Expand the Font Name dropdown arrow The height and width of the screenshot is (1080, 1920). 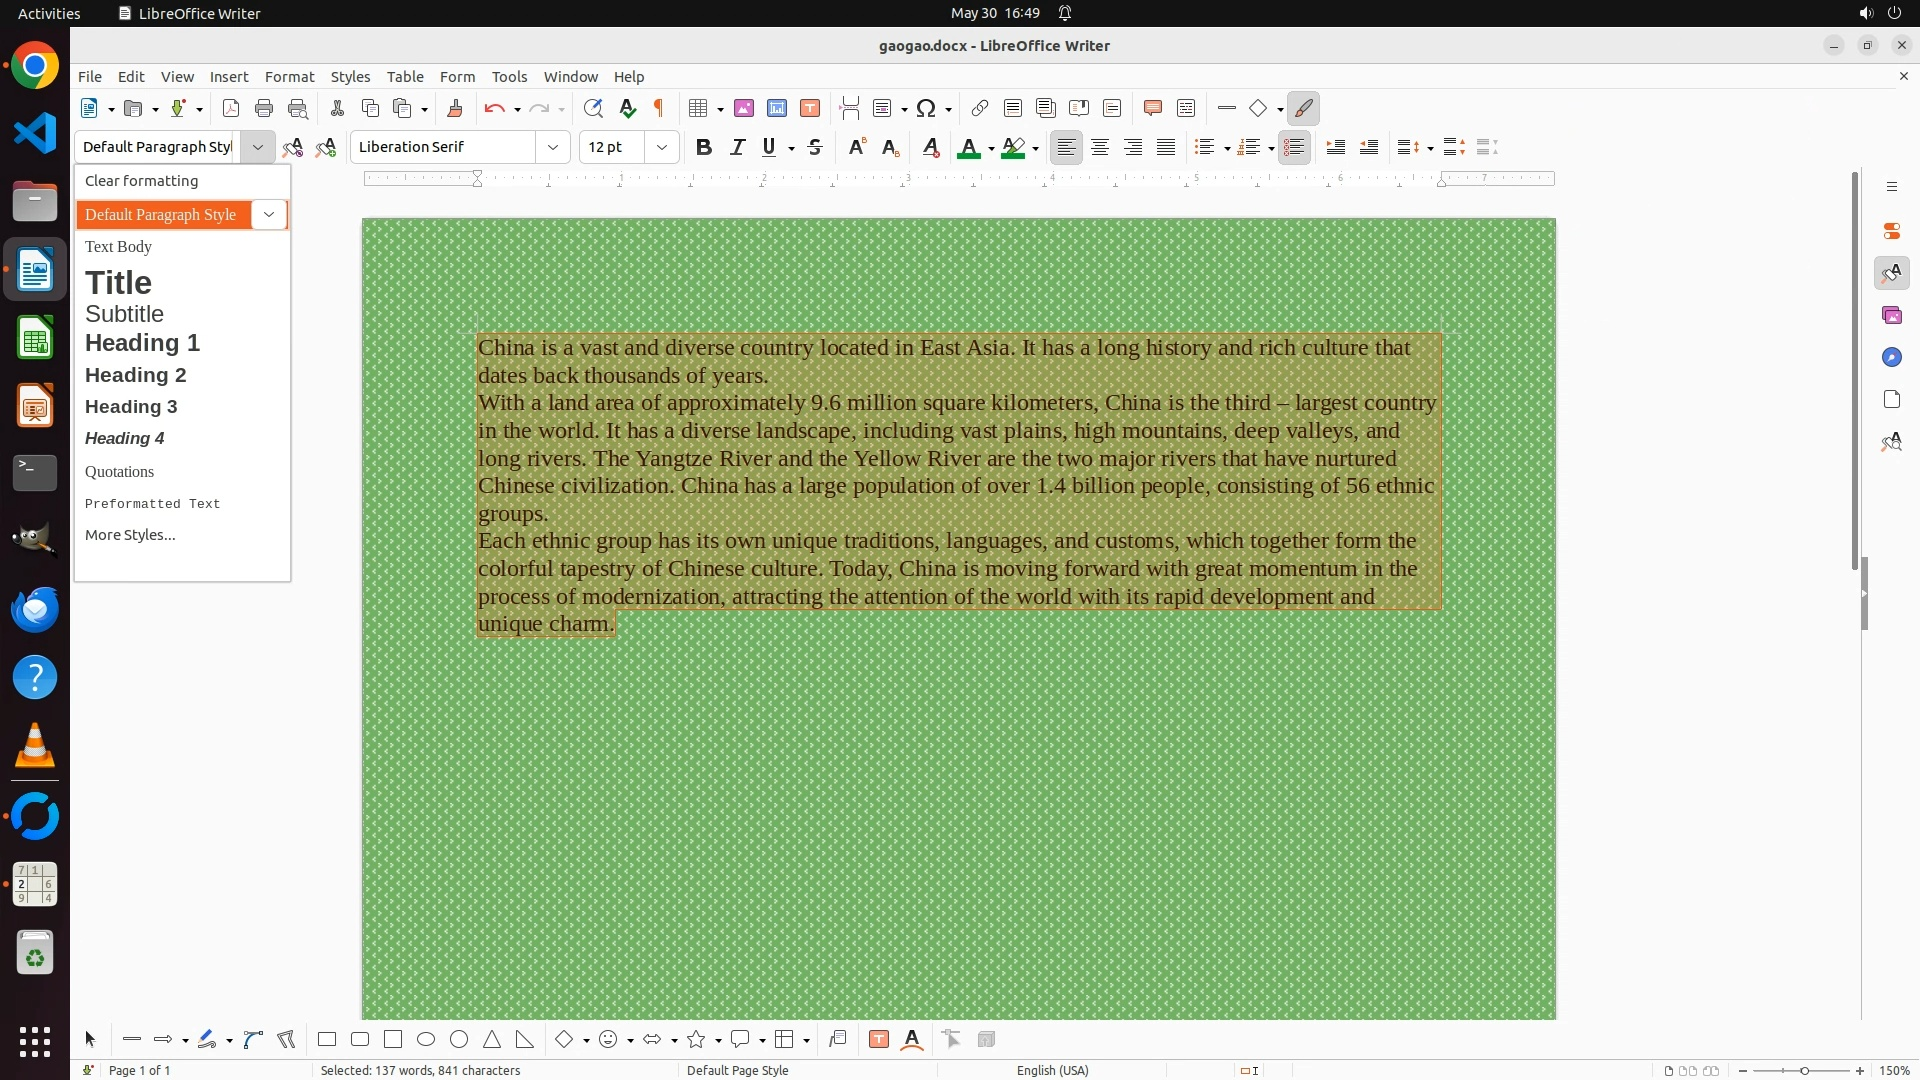click(553, 147)
